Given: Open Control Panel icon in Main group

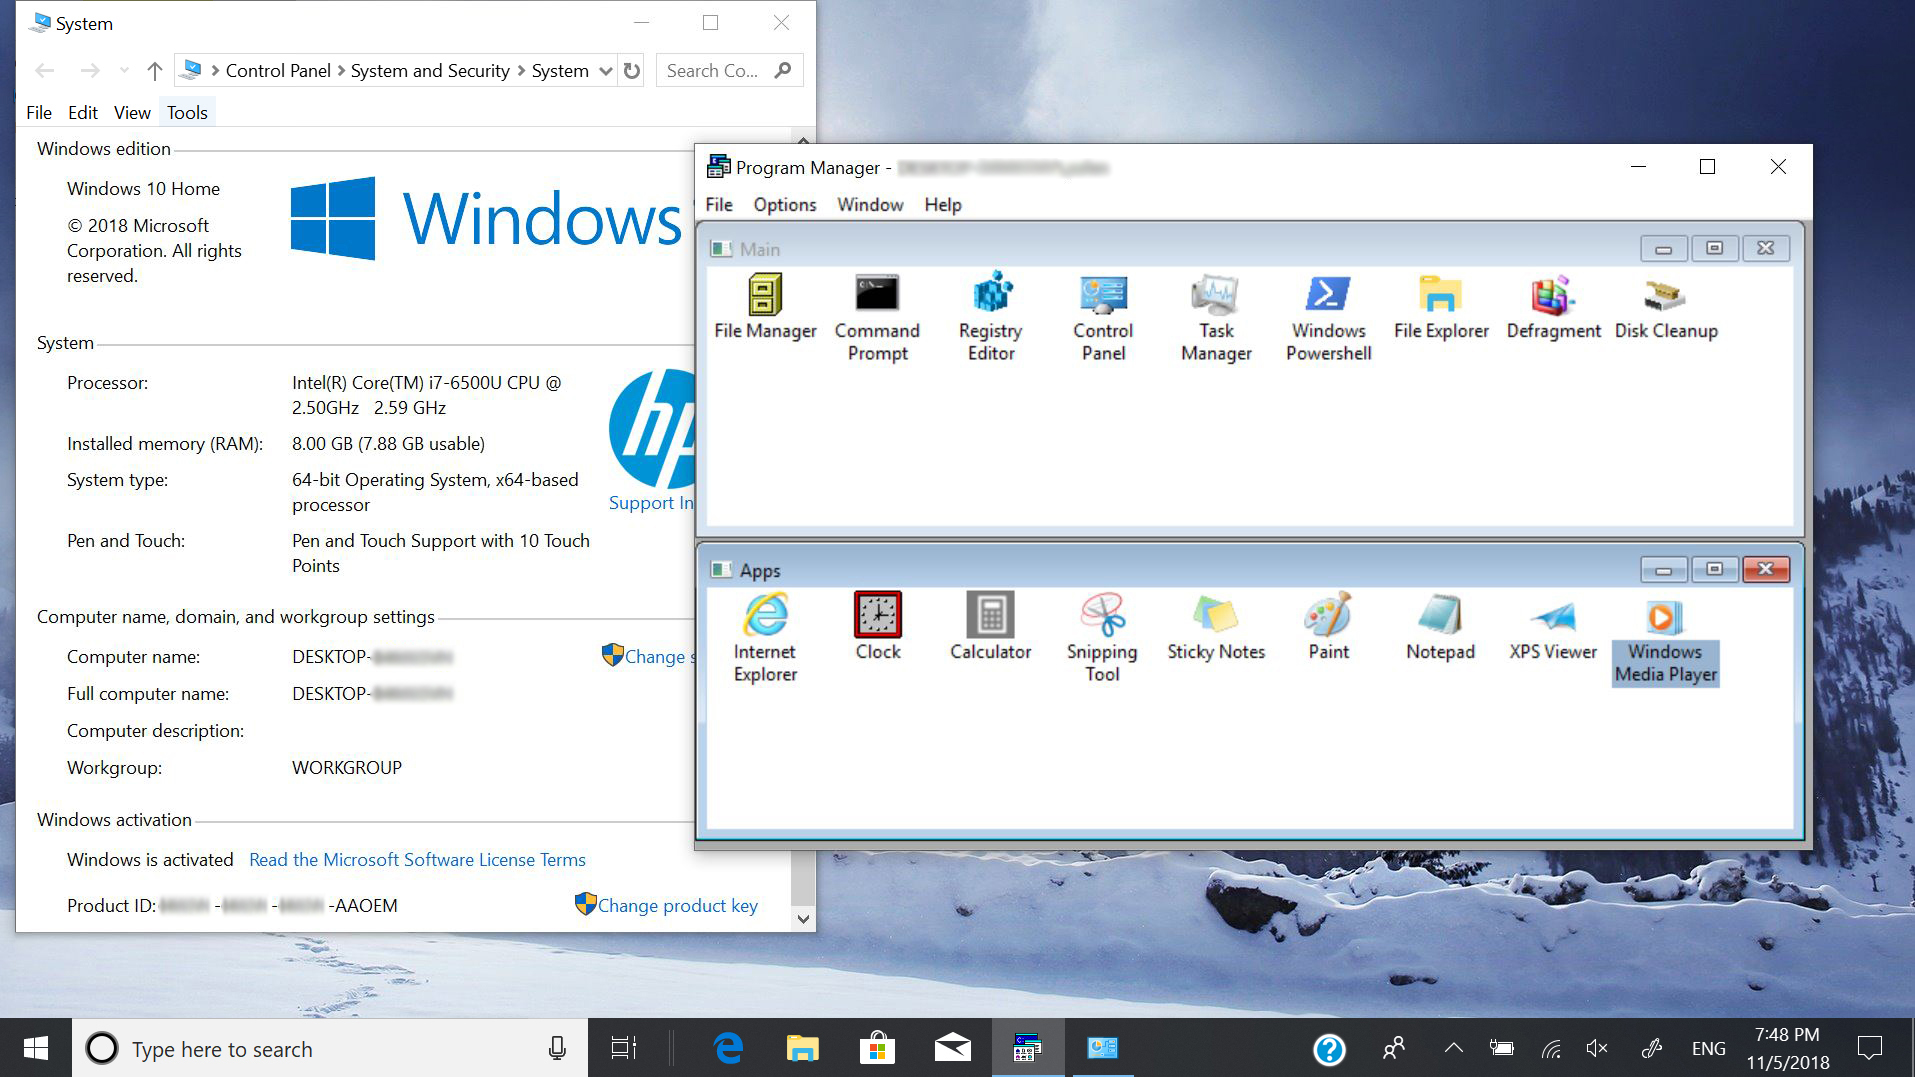Looking at the screenshot, I should point(1103,318).
